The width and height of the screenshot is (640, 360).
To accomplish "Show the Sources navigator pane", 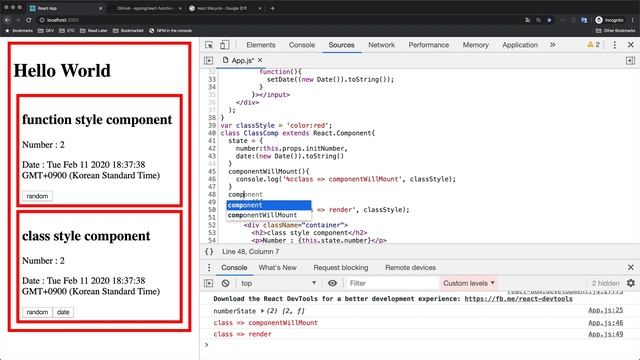I will point(209,60).
